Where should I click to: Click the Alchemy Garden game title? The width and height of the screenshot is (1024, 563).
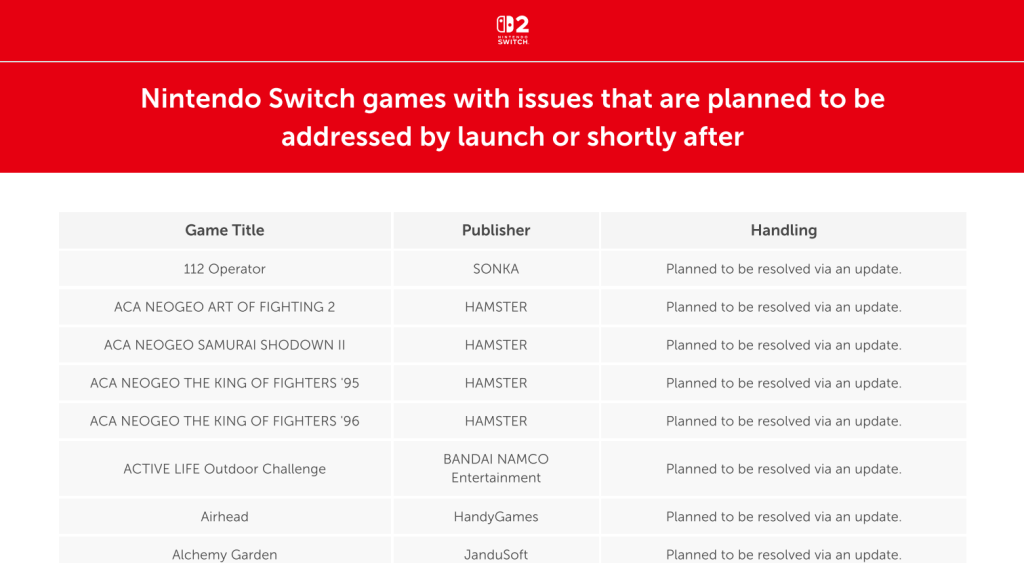click(x=225, y=555)
